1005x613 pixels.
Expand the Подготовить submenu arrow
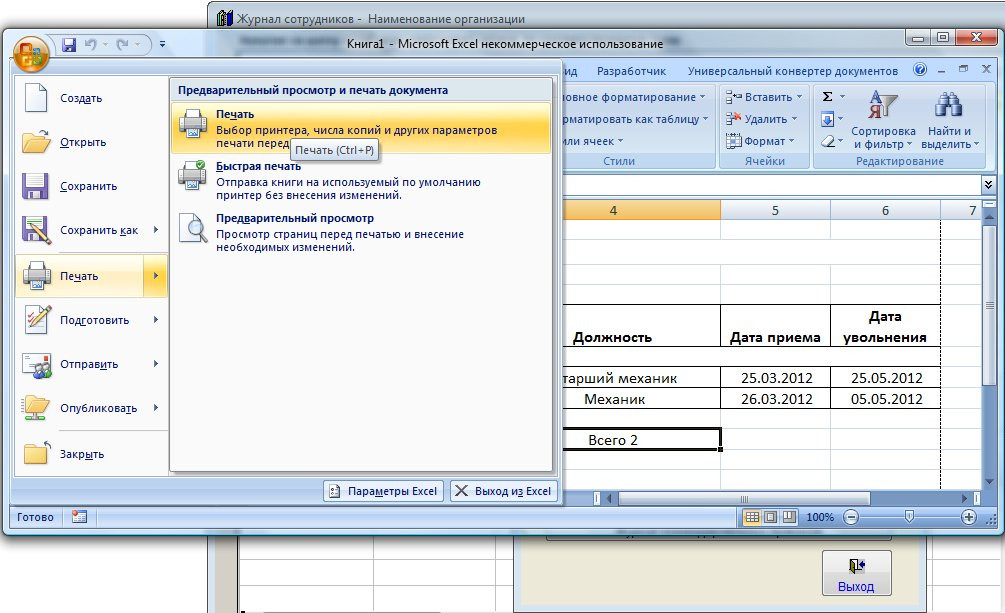pos(156,319)
